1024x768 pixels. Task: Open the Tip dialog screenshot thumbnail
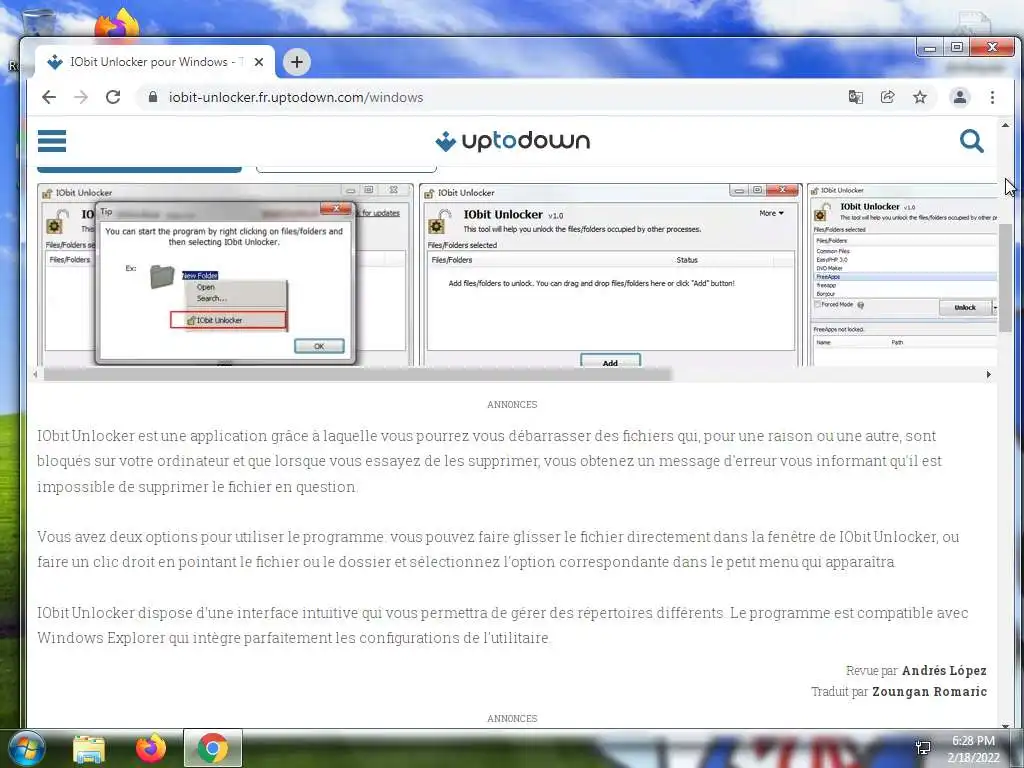click(x=225, y=276)
